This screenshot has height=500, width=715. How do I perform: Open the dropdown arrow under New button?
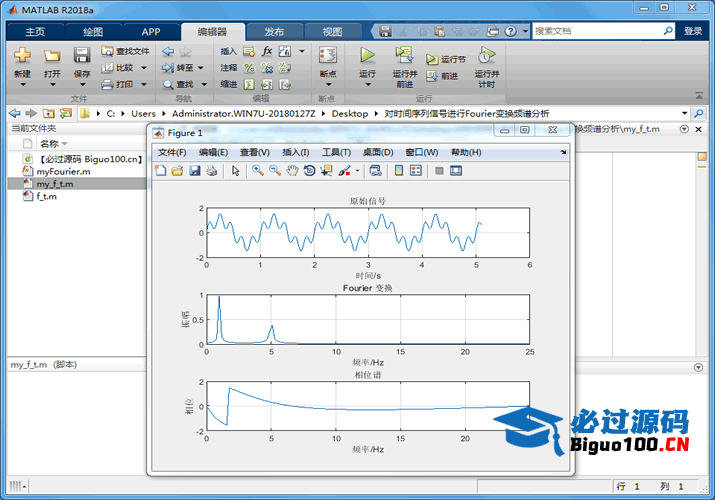22,85
